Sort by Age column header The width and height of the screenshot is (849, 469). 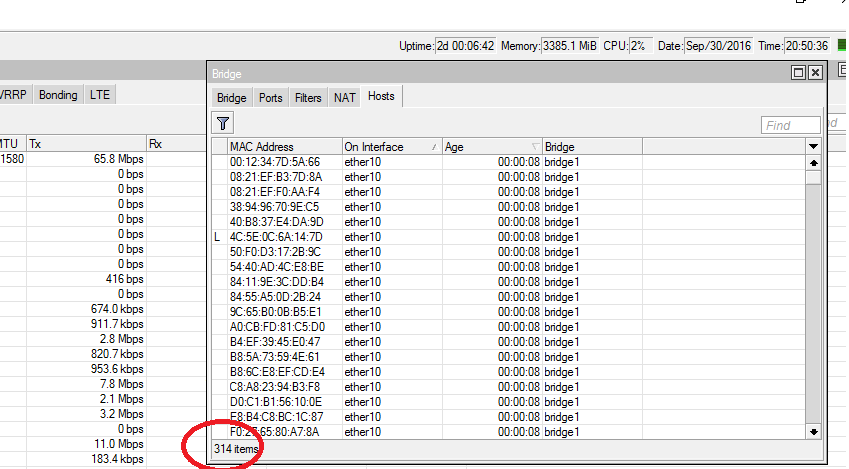coord(492,147)
